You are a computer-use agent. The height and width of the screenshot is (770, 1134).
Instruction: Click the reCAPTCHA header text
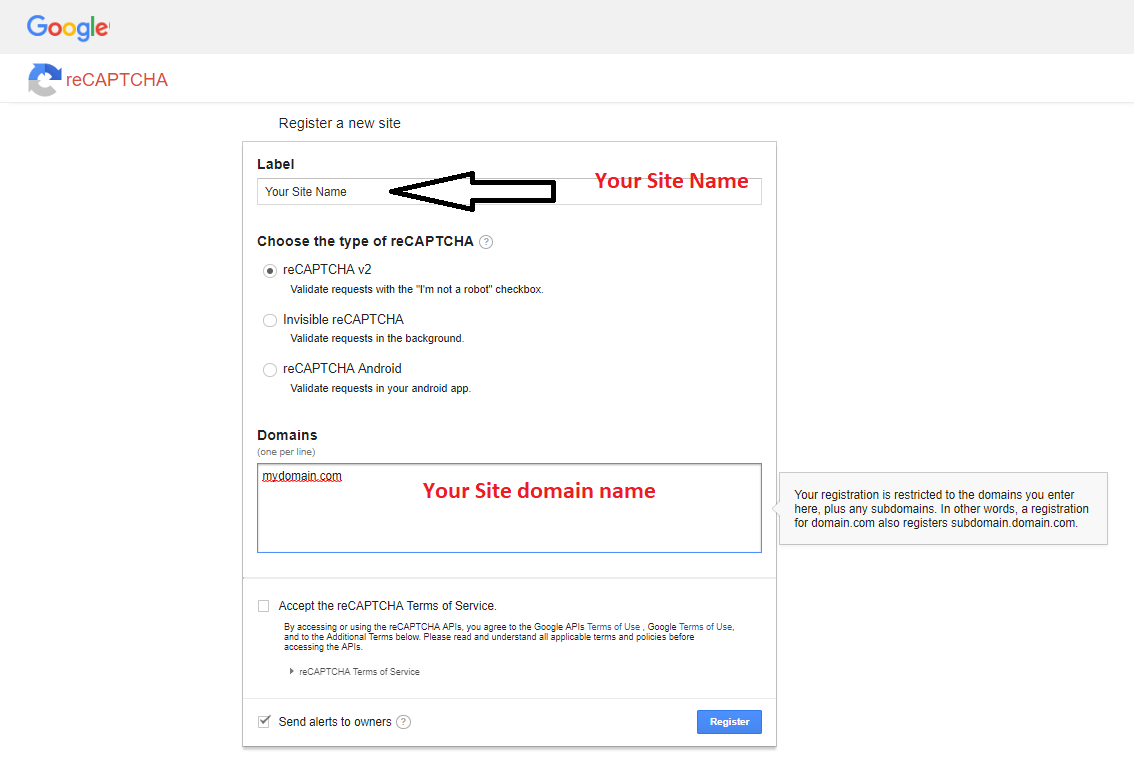[x=117, y=80]
